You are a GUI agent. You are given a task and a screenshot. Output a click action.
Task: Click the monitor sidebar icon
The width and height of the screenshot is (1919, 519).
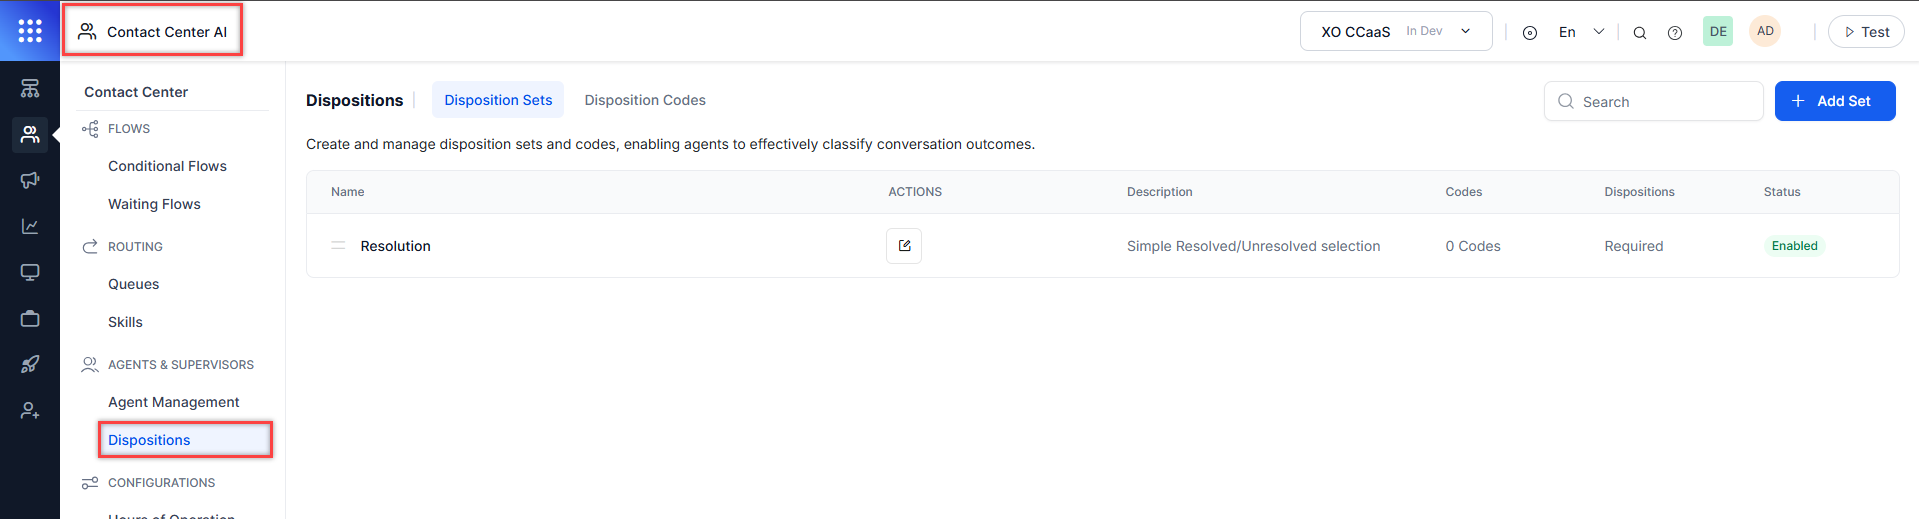[30, 272]
